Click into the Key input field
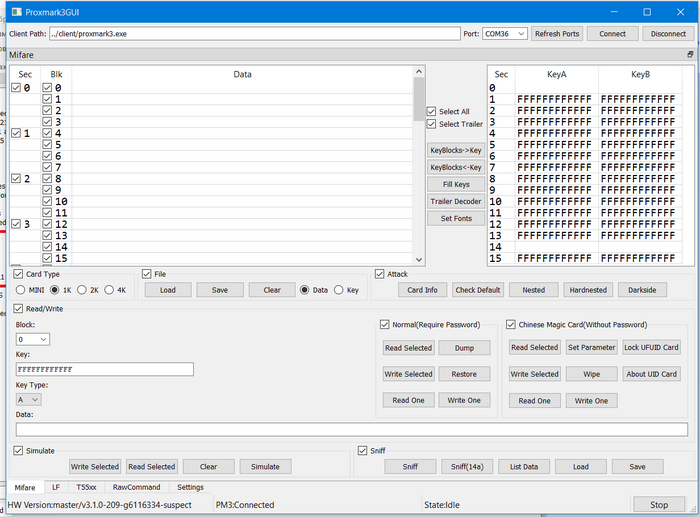The width and height of the screenshot is (700, 517). coord(104,369)
